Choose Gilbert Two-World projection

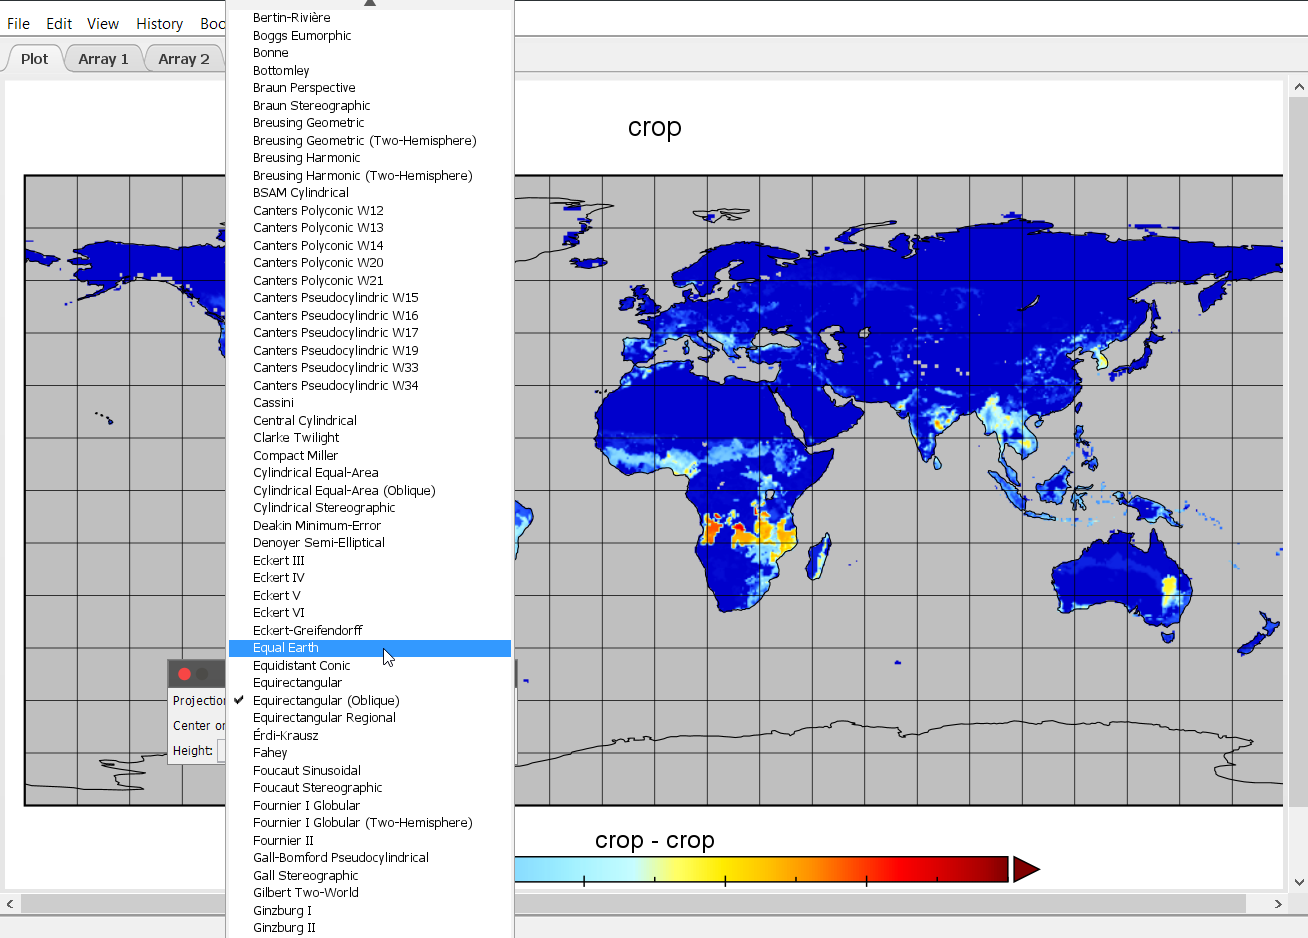coord(370,893)
